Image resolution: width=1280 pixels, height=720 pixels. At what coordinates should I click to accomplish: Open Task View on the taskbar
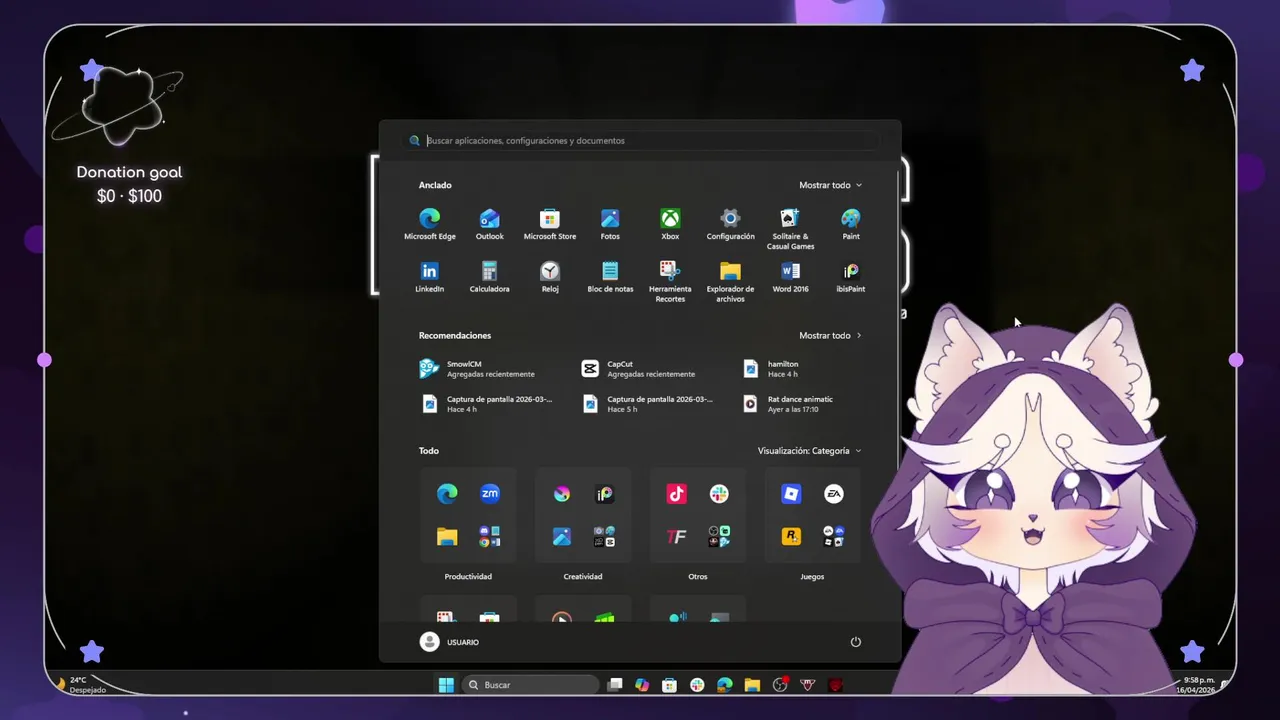[x=615, y=685]
